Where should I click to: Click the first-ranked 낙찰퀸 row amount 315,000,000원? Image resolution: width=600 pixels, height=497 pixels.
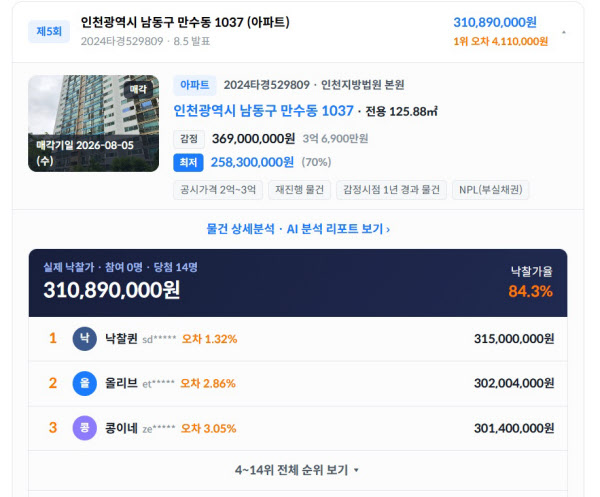(514, 339)
